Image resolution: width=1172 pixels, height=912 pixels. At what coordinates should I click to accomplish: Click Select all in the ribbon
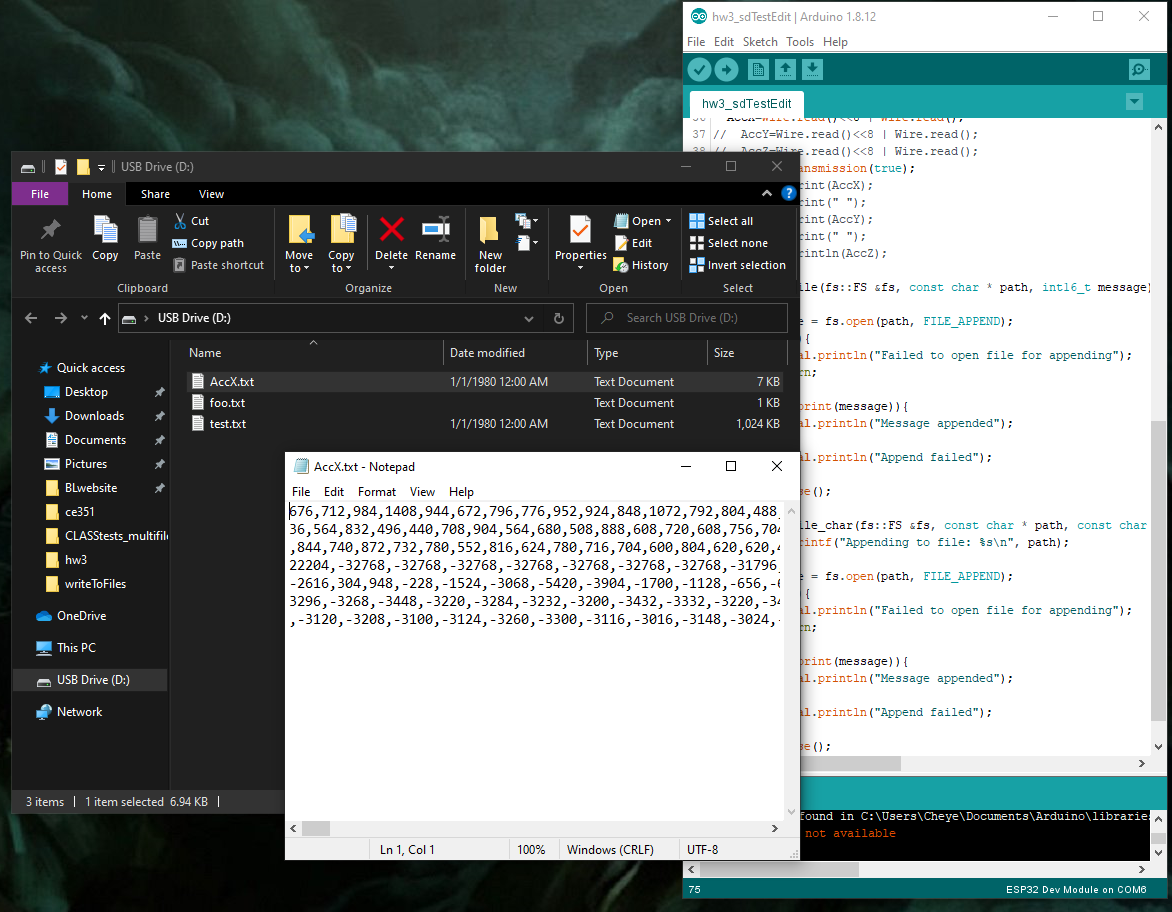tap(729, 221)
